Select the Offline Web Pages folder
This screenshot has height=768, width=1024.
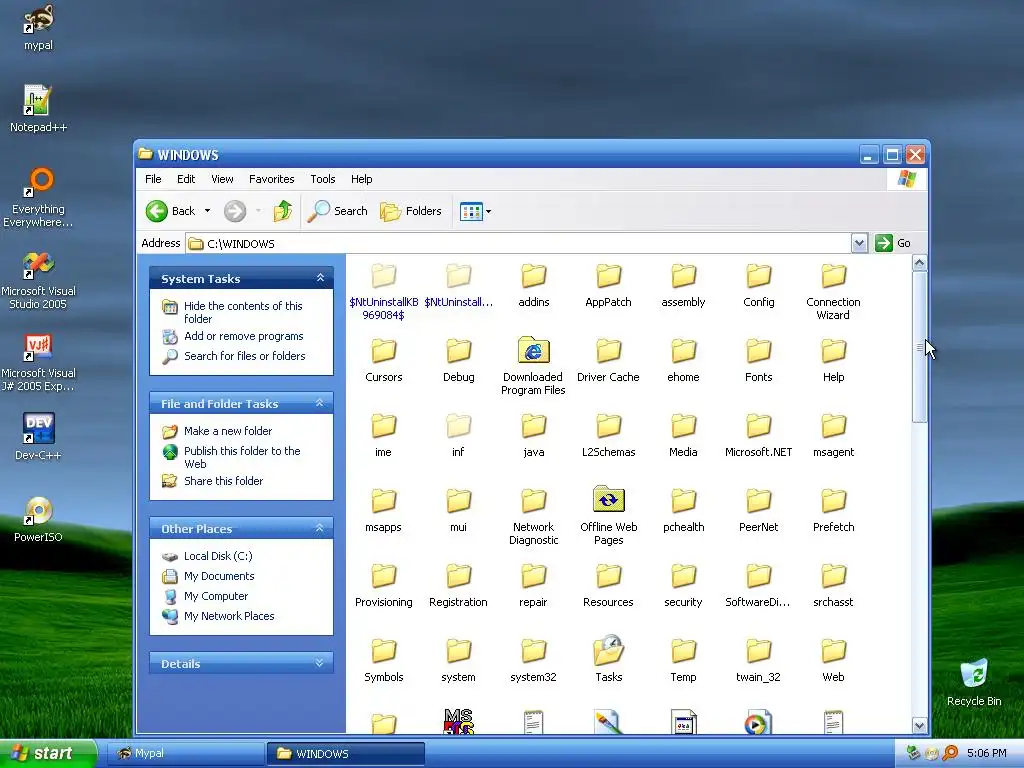click(608, 516)
